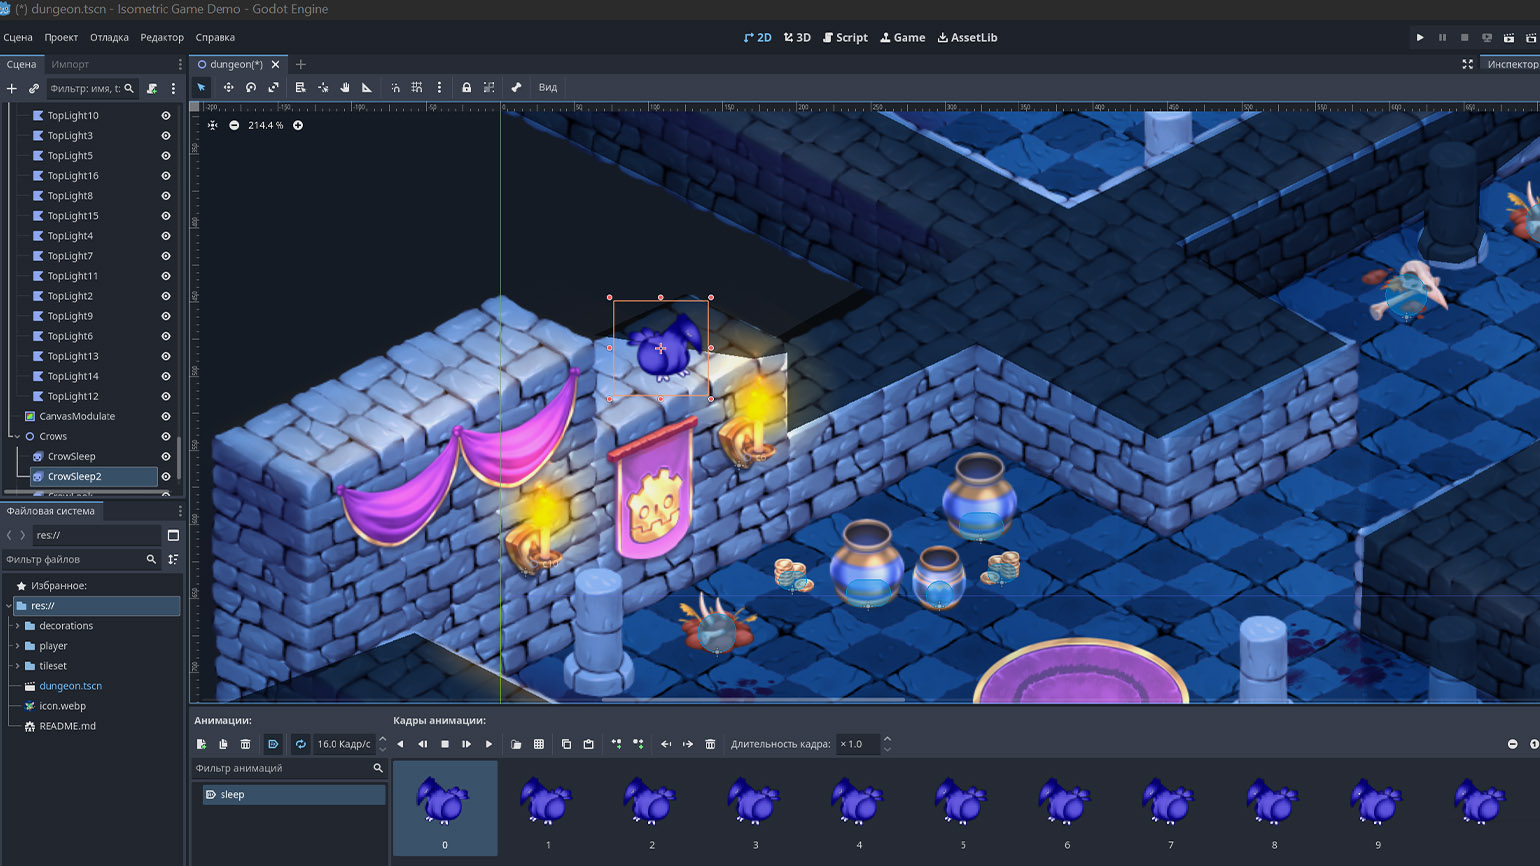Run the project with the play button
The image size is (1540, 866).
click(1420, 38)
